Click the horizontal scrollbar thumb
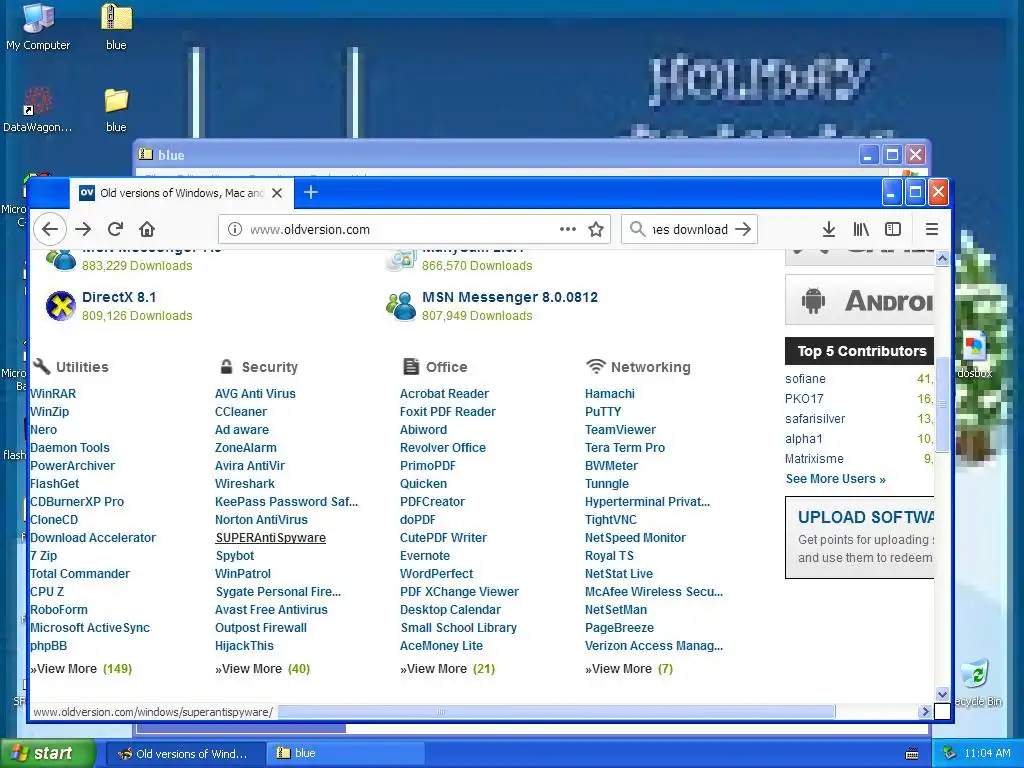The height and width of the screenshot is (768, 1024). [x=556, y=712]
